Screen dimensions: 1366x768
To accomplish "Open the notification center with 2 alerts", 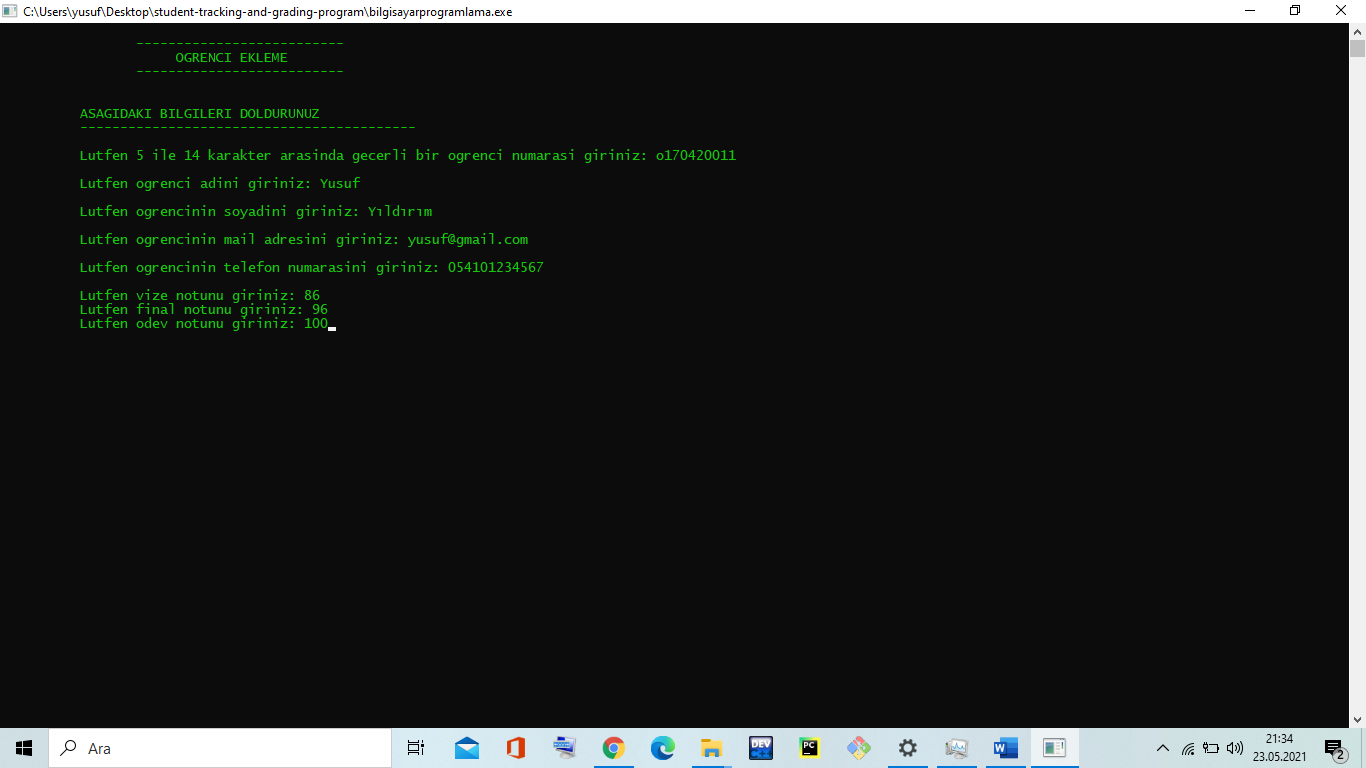I will pos(1334,748).
